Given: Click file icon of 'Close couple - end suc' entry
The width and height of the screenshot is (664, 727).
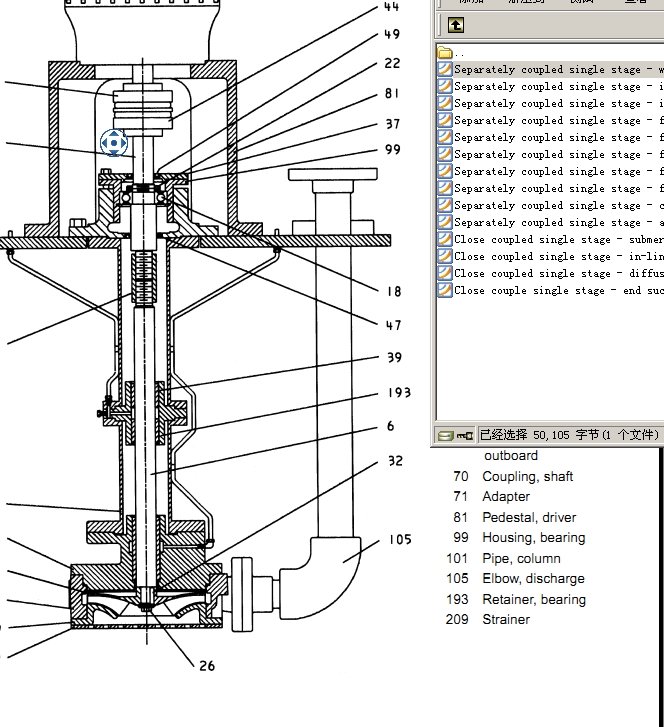Looking at the screenshot, I should coord(445,291).
